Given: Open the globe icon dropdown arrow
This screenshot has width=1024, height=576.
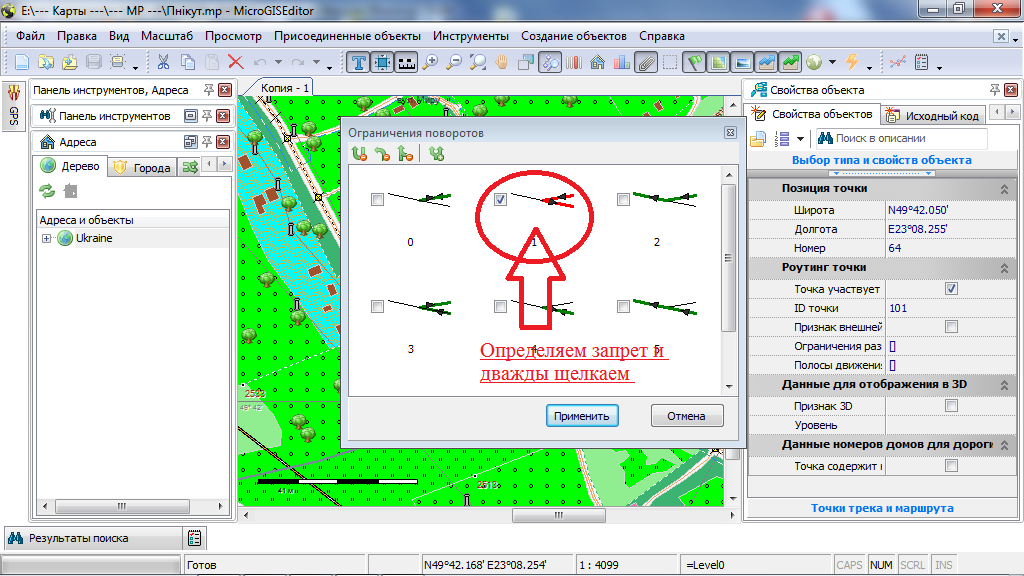Looking at the screenshot, I should click(832, 64).
